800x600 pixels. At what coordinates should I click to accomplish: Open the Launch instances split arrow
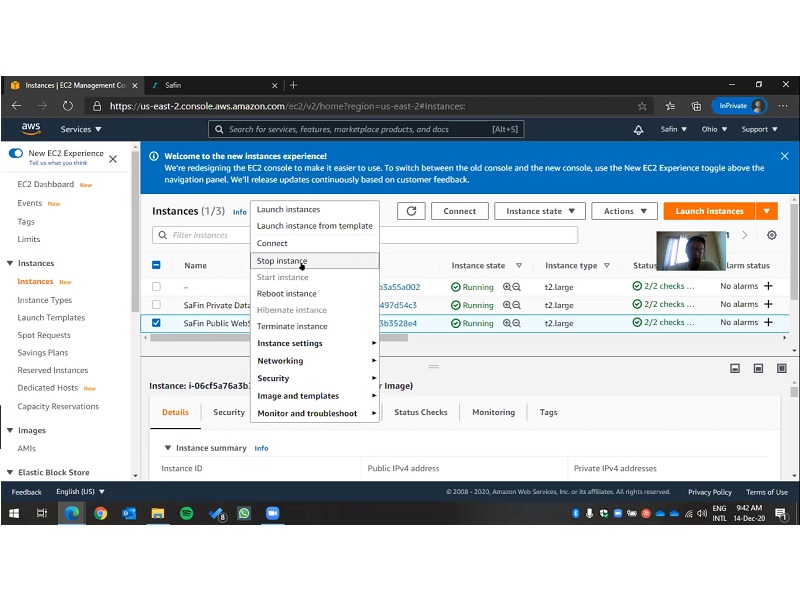click(767, 211)
